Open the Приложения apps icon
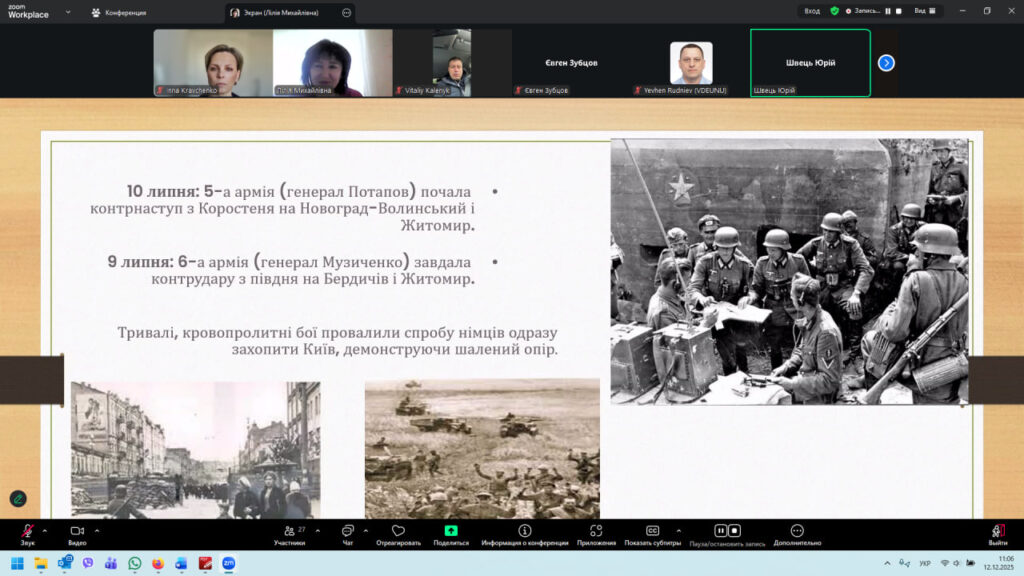Viewport: 1024px width, 576px height. 596,531
